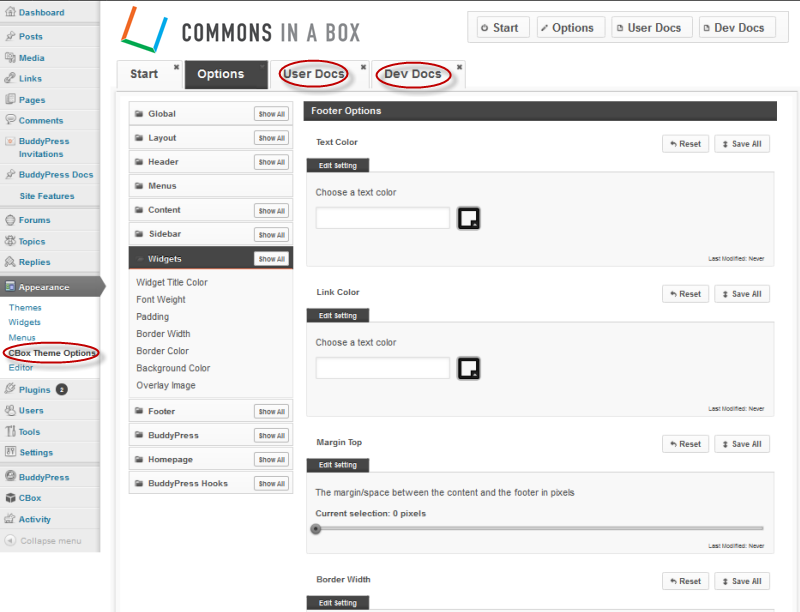Select Widget Title Color option
This screenshot has height=612, width=800.
172,282
